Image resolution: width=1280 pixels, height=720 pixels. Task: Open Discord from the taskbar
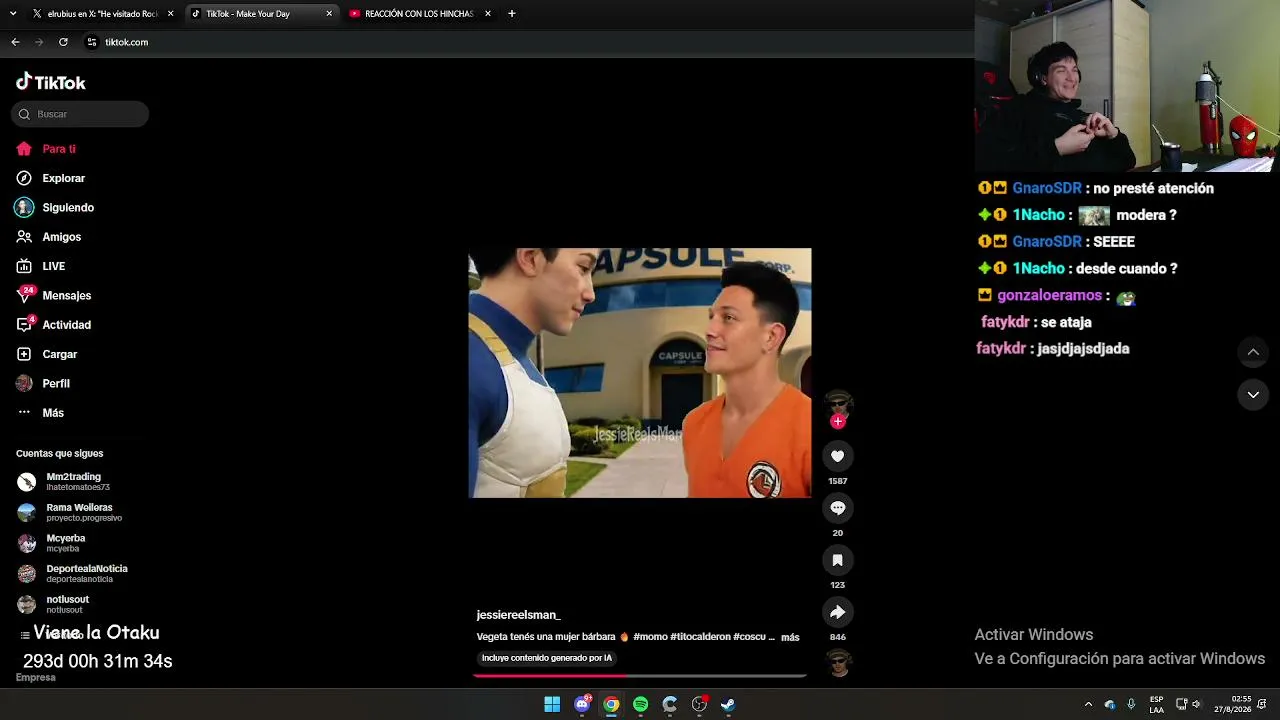[x=582, y=704]
